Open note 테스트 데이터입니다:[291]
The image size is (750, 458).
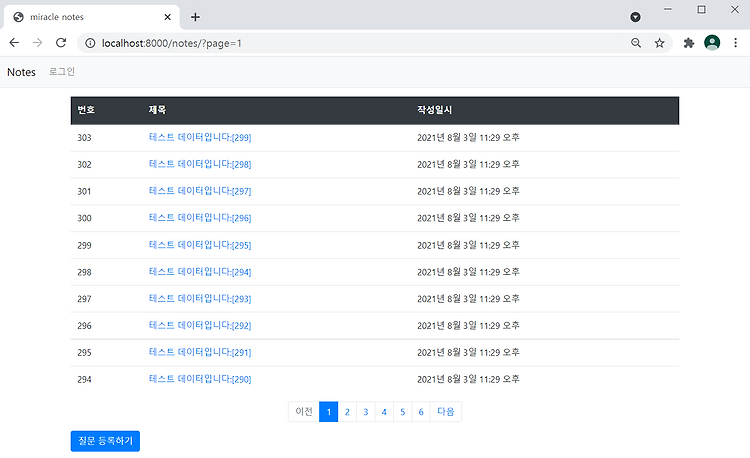tap(200, 352)
